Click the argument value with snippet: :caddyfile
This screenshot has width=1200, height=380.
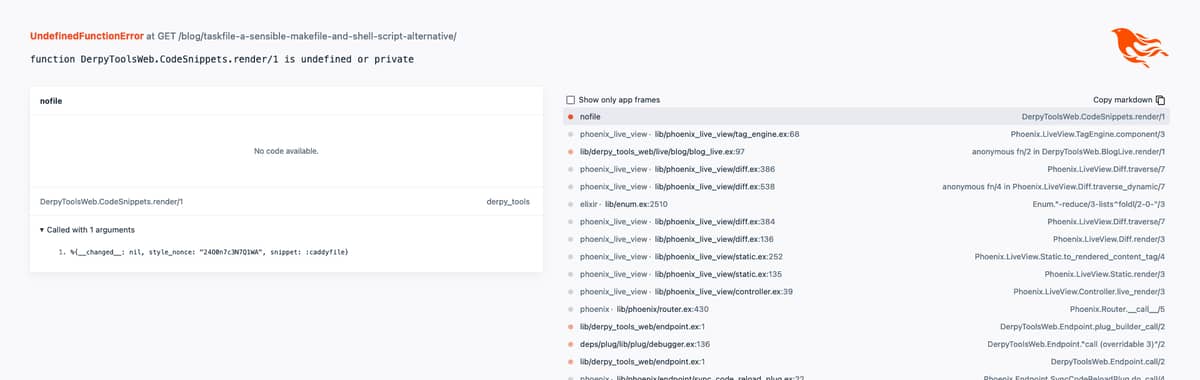209,251
